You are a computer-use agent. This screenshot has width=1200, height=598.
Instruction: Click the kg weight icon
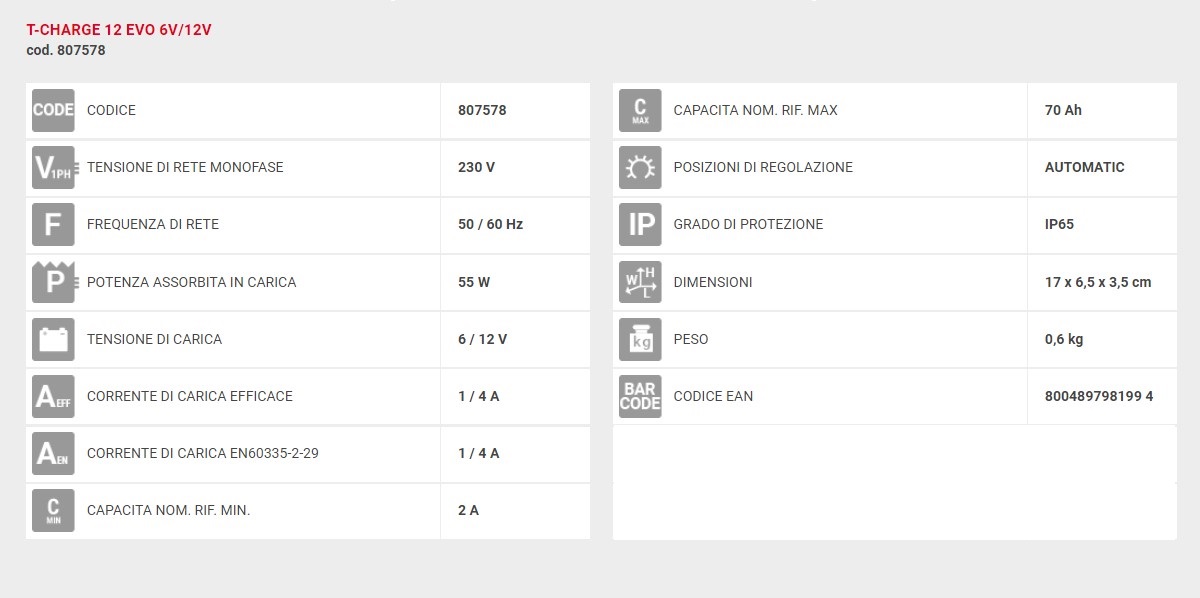640,339
